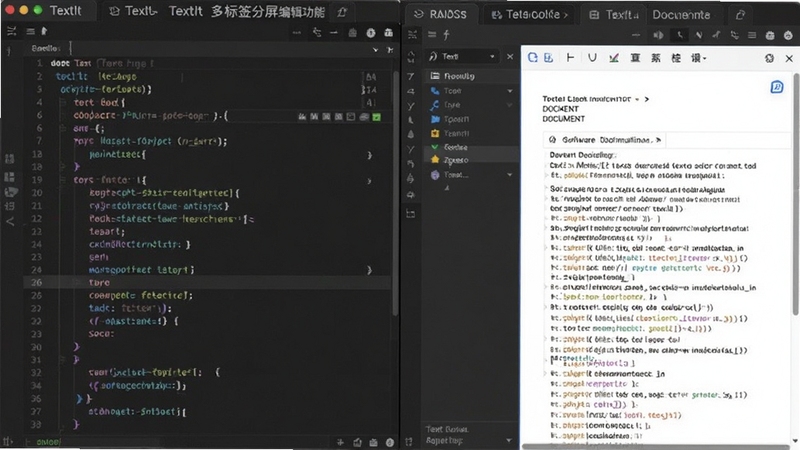Viewport: 800px width, 450px height.
Task: Click the upload arrow icon in left TextIt toolbar
Action: (44, 31)
